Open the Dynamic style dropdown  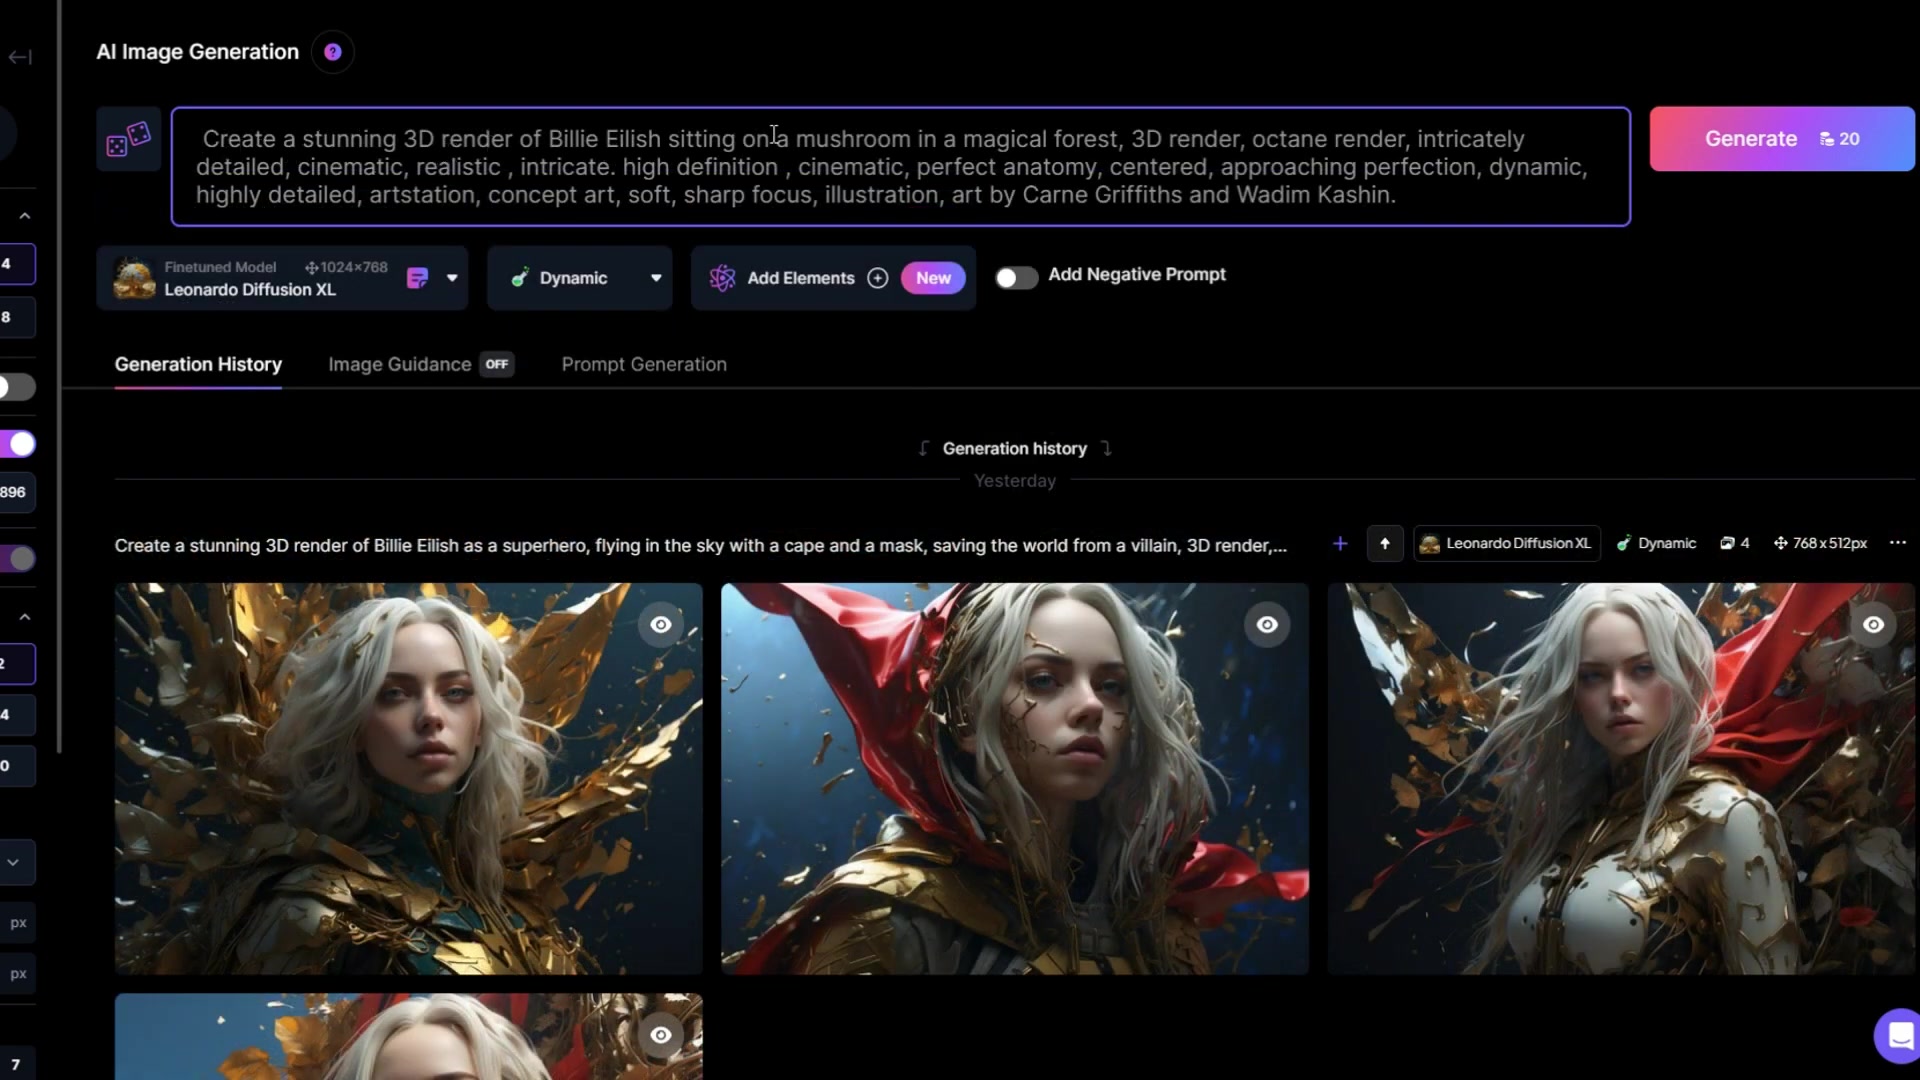pos(655,278)
